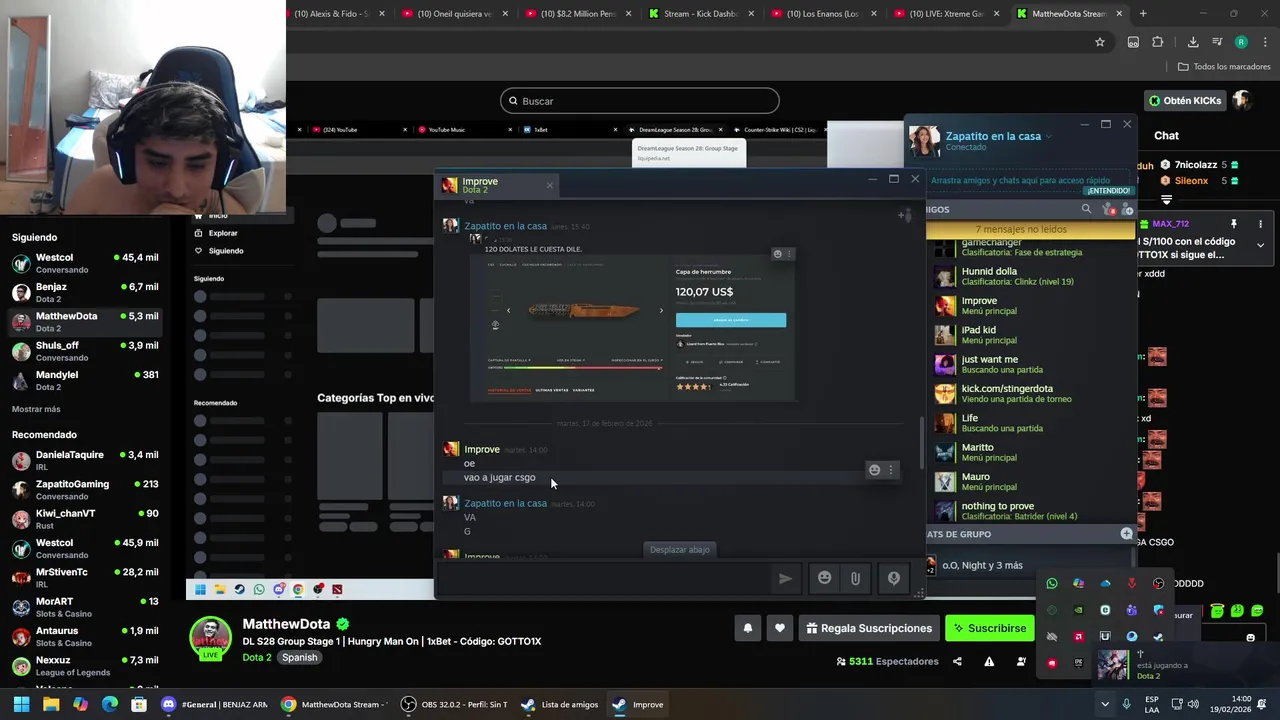
Task: Expand Zapatito en la casa status dropdown
Action: pos(1048,136)
